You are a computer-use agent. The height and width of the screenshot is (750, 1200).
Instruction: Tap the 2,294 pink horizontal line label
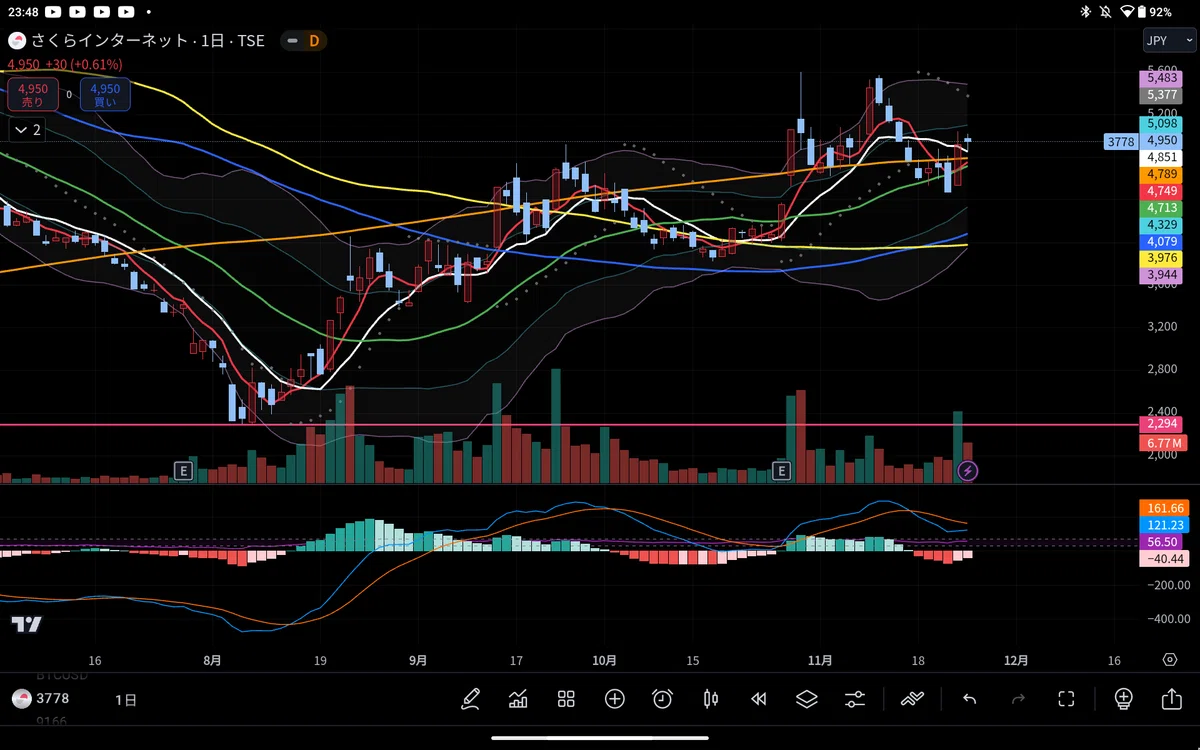pyautogui.click(x=1162, y=424)
